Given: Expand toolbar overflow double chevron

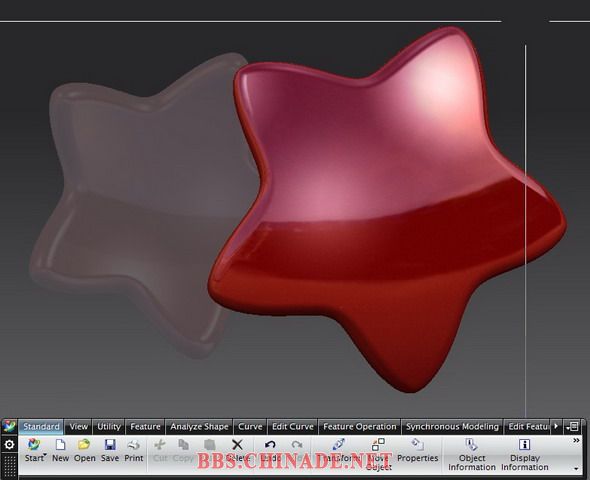Looking at the screenshot, I should [576, 441].
